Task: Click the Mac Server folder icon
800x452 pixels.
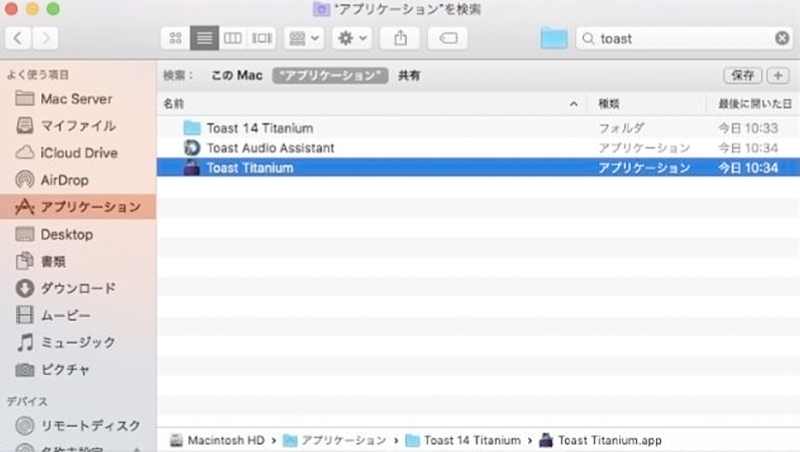Action: 24,98
